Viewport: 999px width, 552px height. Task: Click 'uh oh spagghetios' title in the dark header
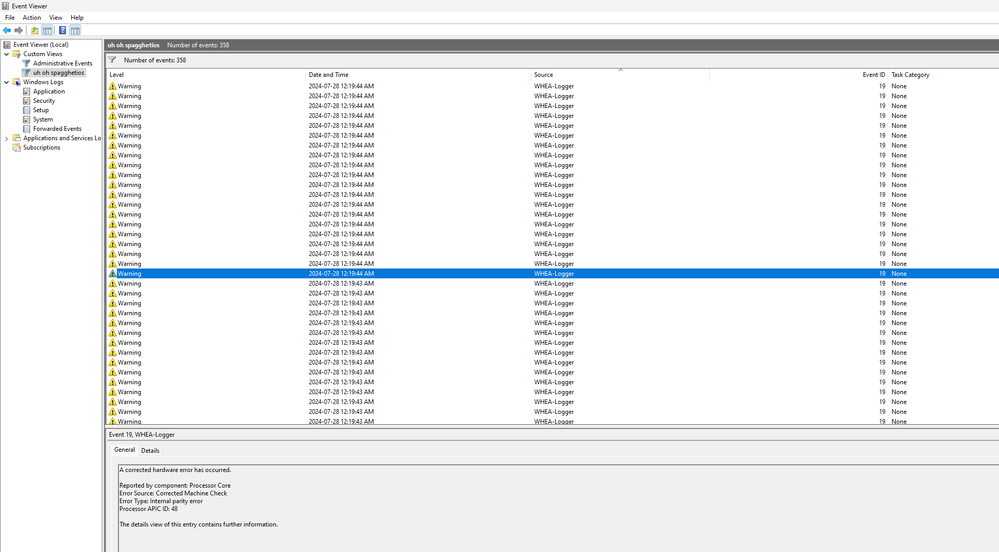click(133, 45)
